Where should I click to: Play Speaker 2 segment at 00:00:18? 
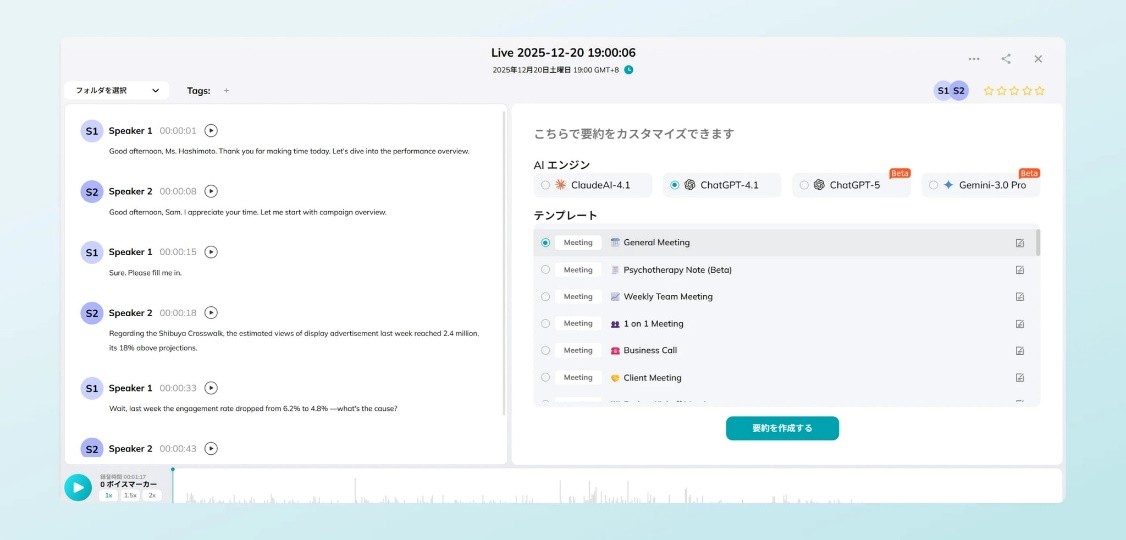[x=211, y=313]
